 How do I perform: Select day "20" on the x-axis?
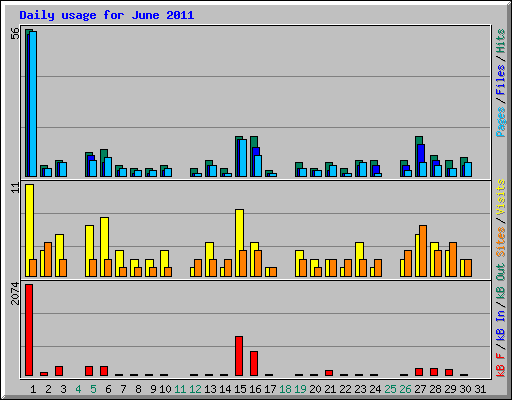(x=315, y=389)
